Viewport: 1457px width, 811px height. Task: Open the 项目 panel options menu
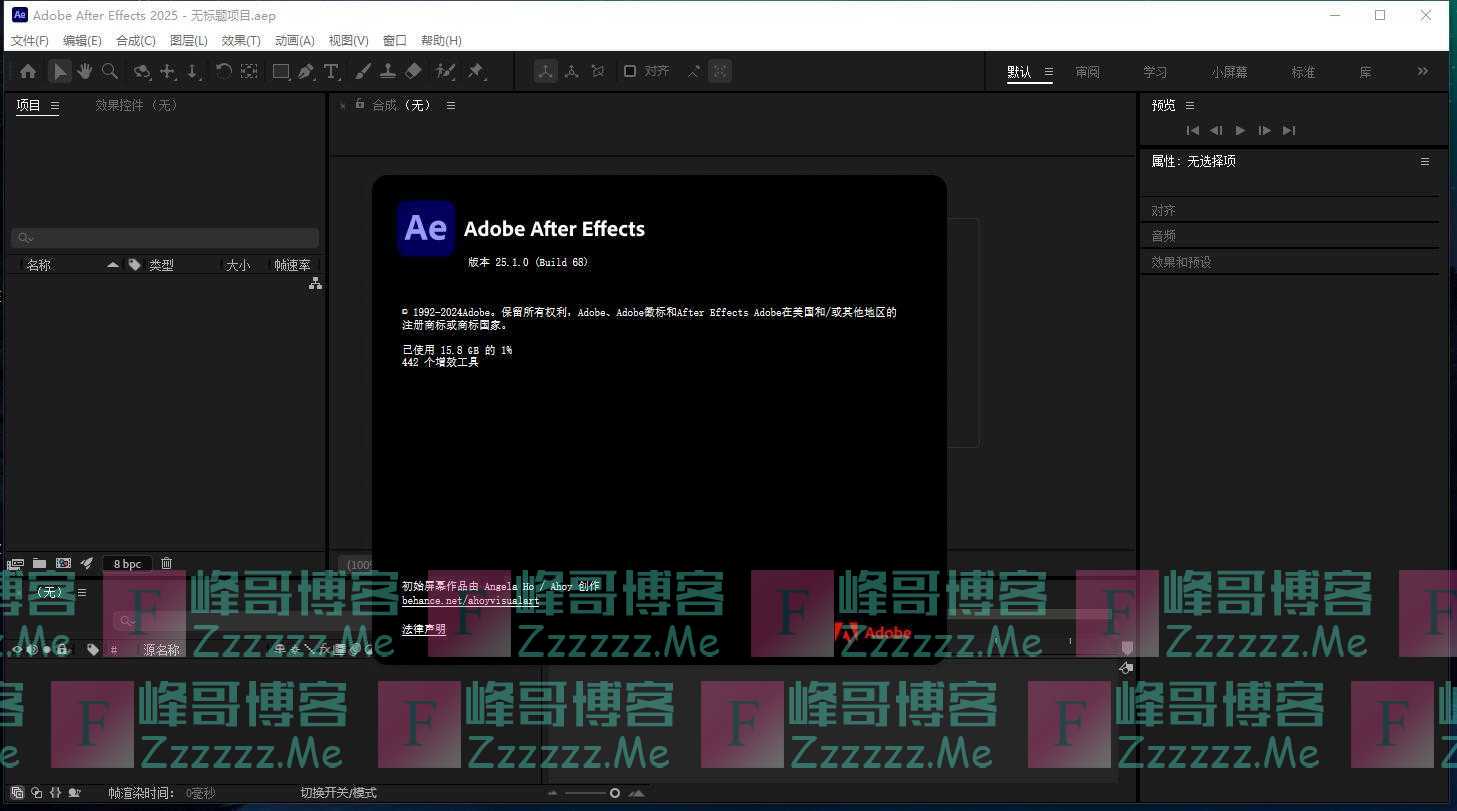pyautogui.click(x=55, y=106)
